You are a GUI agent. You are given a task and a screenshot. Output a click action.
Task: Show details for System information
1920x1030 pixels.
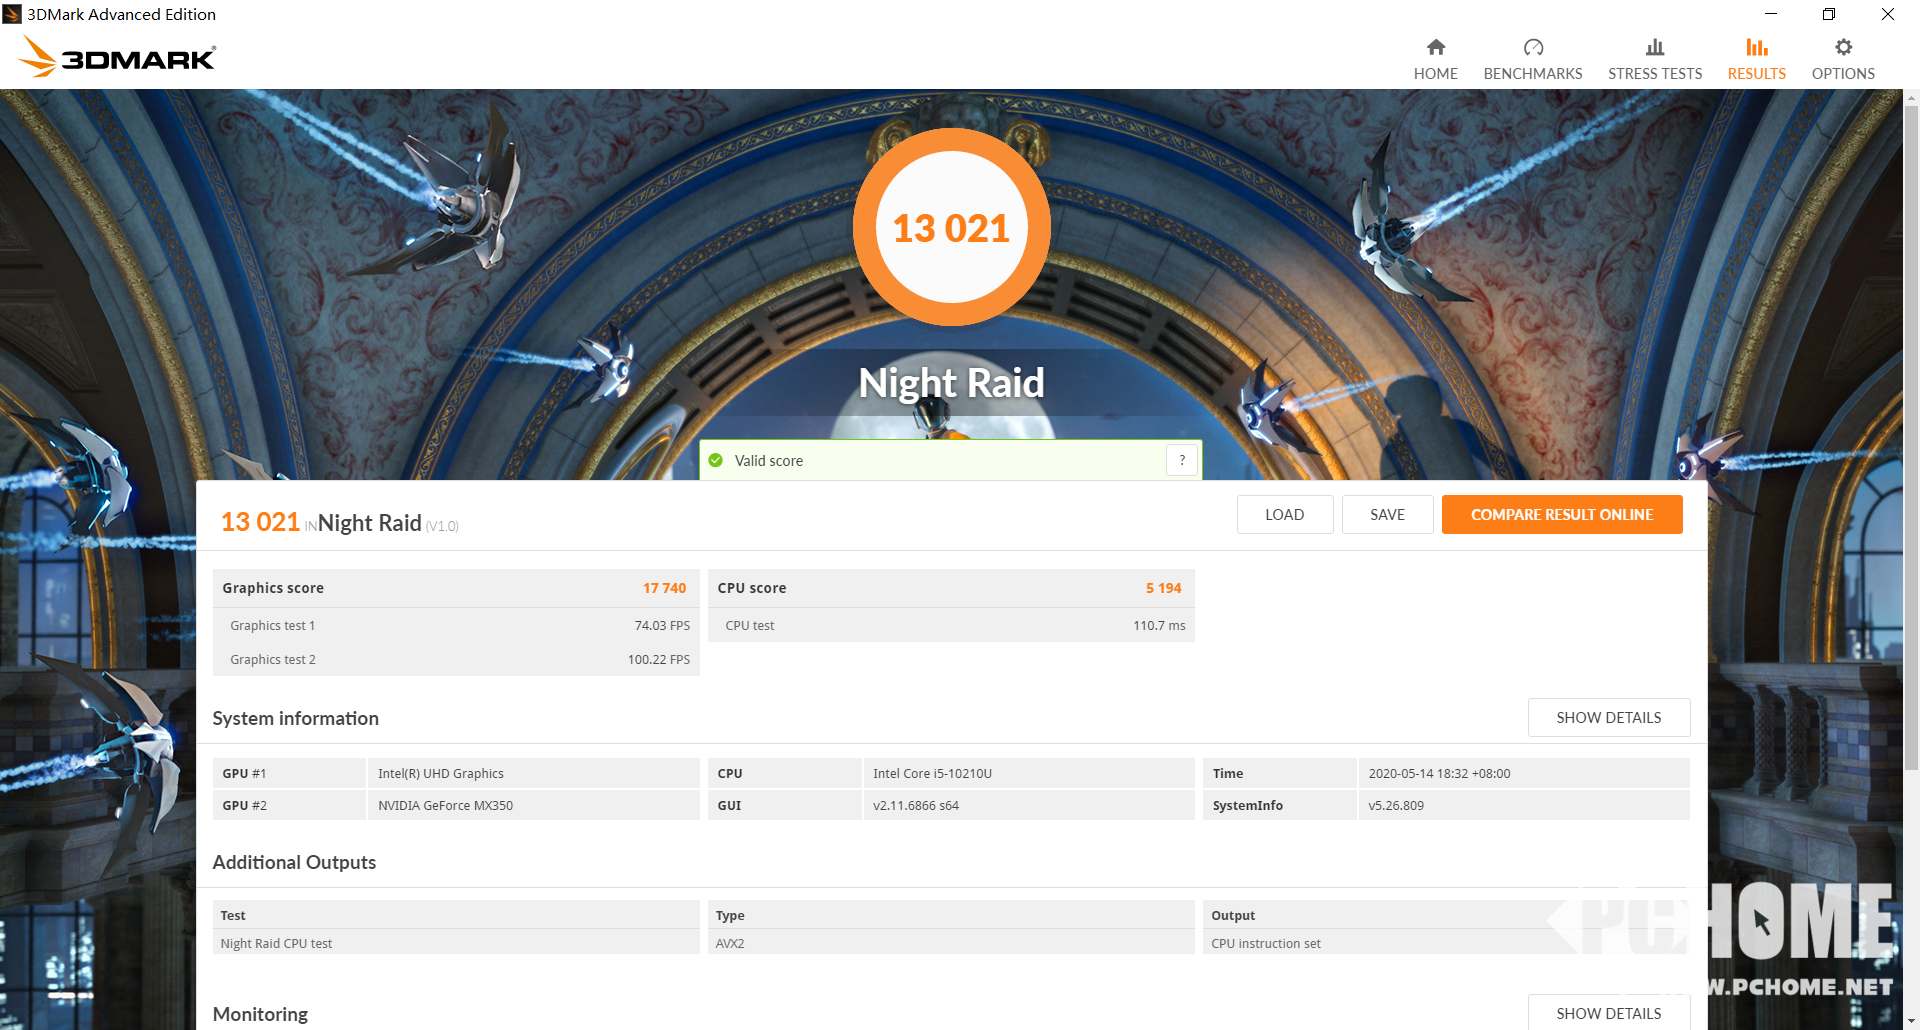click(x=1609, y=718)
